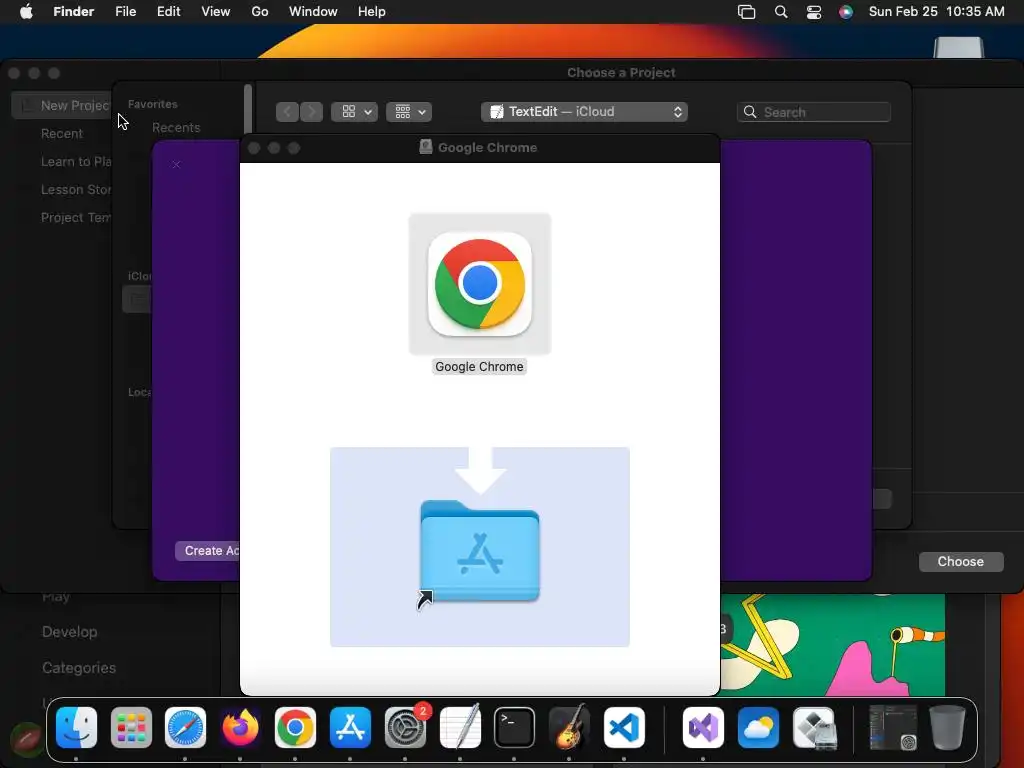Open the Finder menu
The image size is (1024, 768).
[x=74, y=12]
